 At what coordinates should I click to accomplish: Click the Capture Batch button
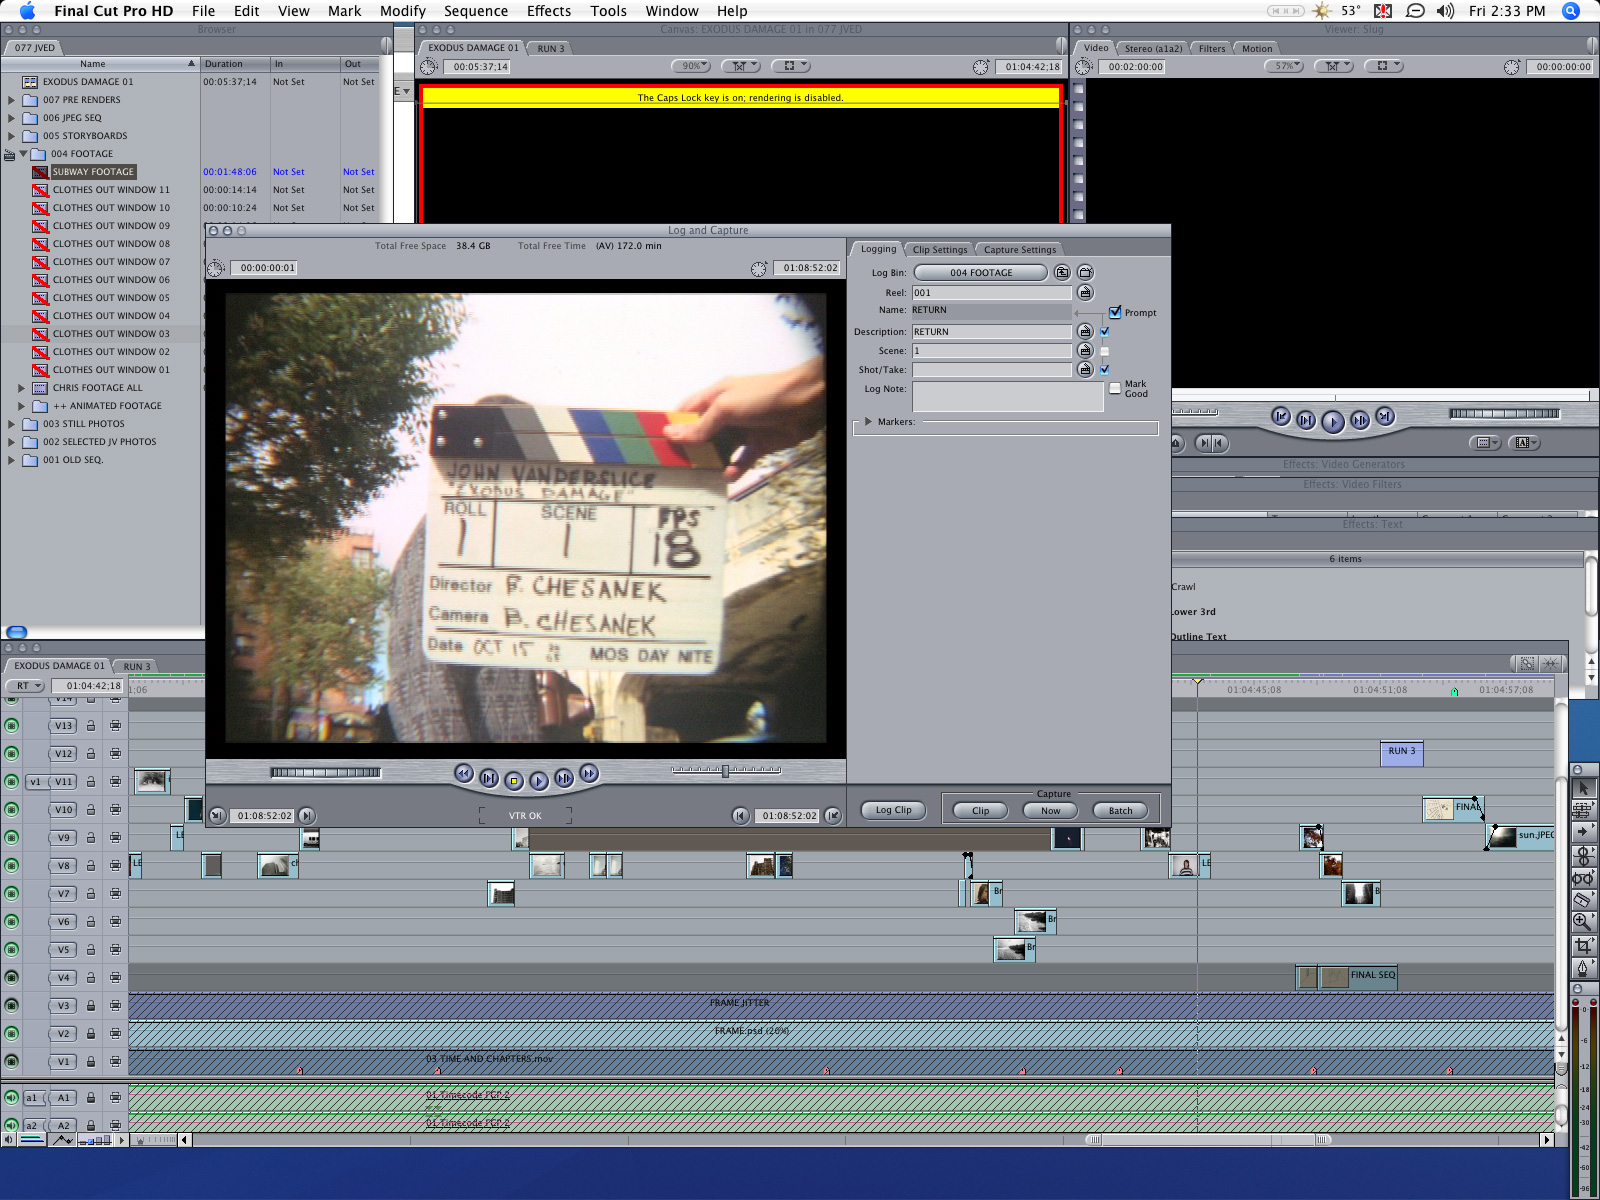(1121, 811)
